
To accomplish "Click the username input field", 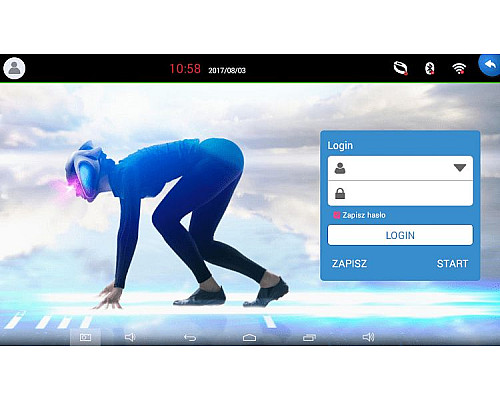I will click(x=400, y=168).
